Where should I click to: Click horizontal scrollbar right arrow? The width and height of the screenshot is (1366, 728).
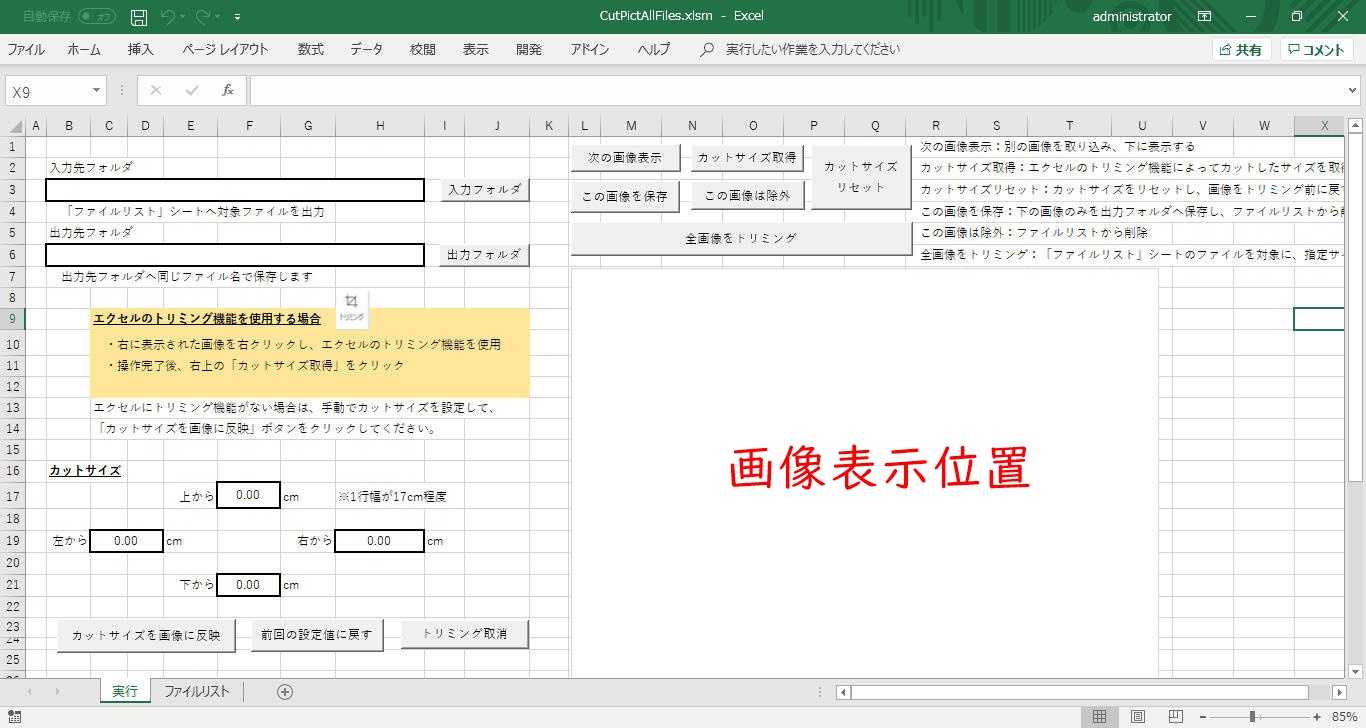[1340, 692]
